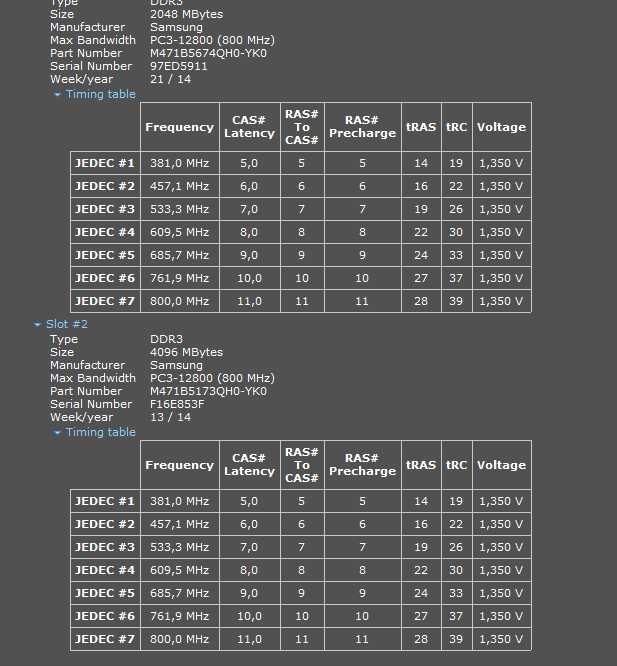Select part number M471B5173QH0-YK0
Viewport: 617px width, 666px height.
208,391
